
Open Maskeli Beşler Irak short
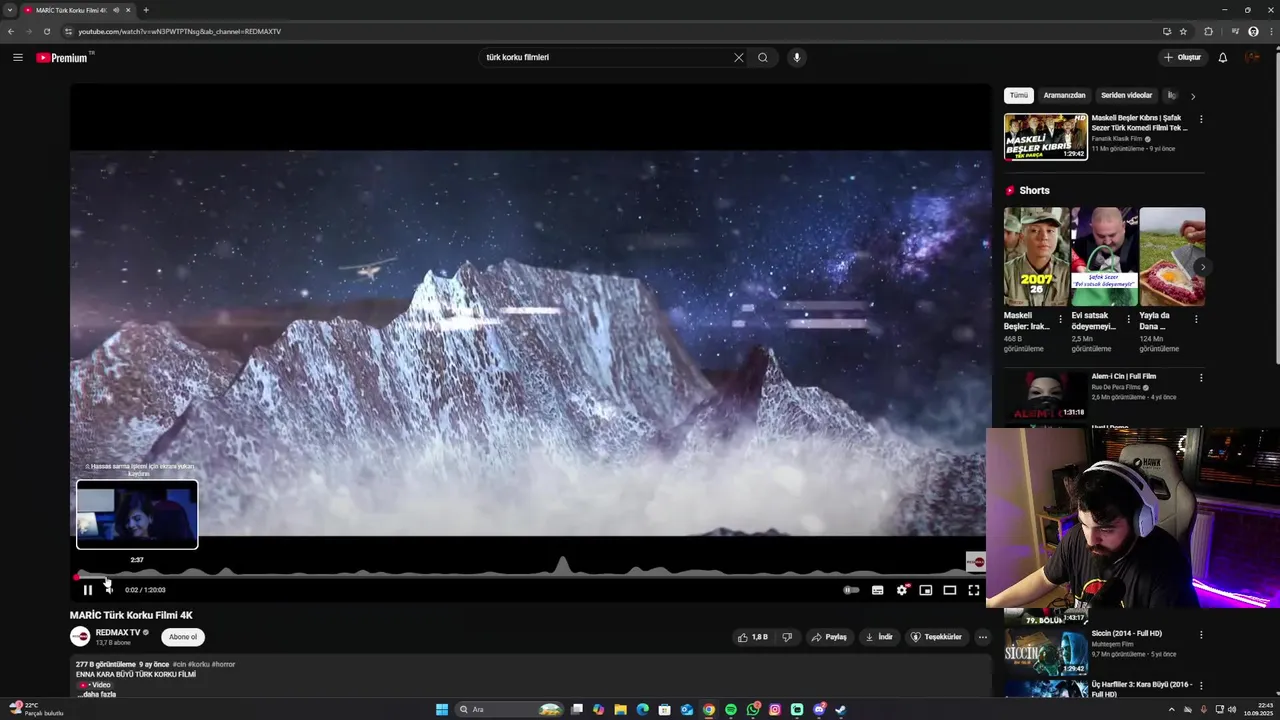coord(1036,256)
